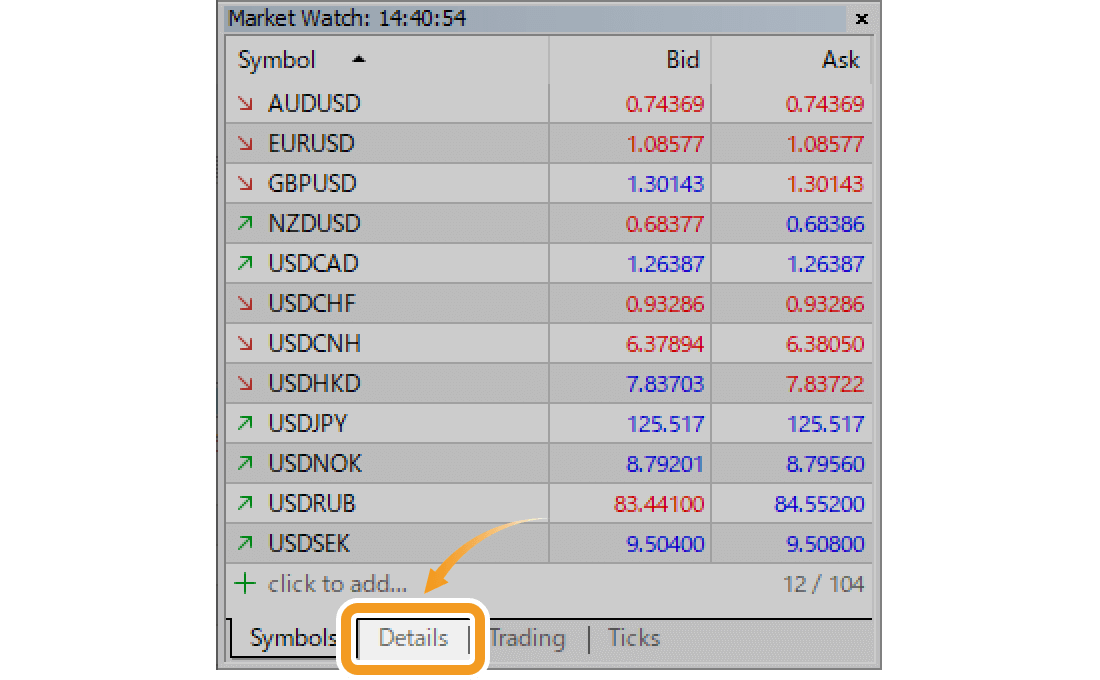Switch to the Ticks tab
This screenshot has height=680, width=1100.
click(633, 638)
